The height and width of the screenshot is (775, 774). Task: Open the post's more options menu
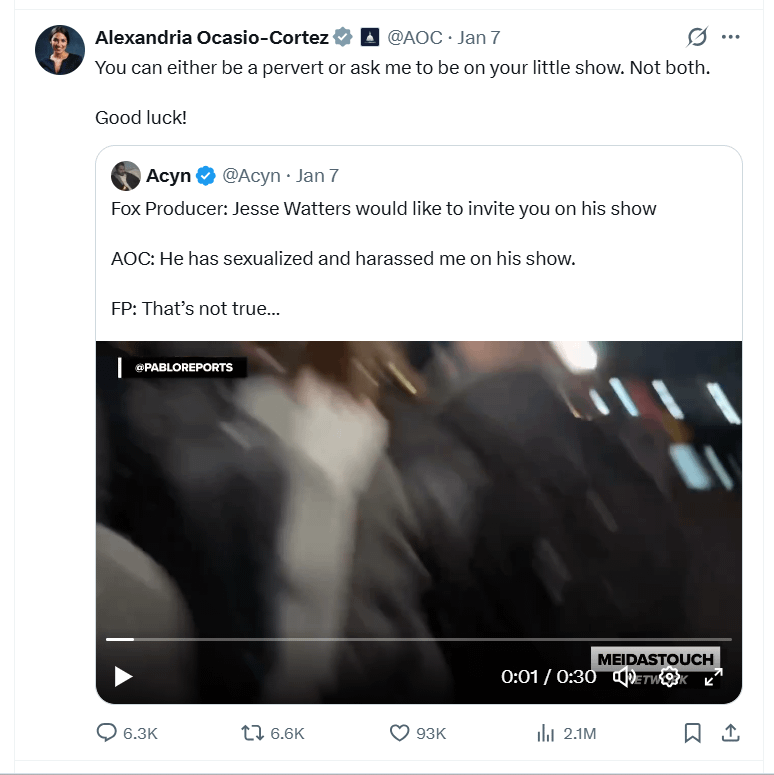click(731, 38)
